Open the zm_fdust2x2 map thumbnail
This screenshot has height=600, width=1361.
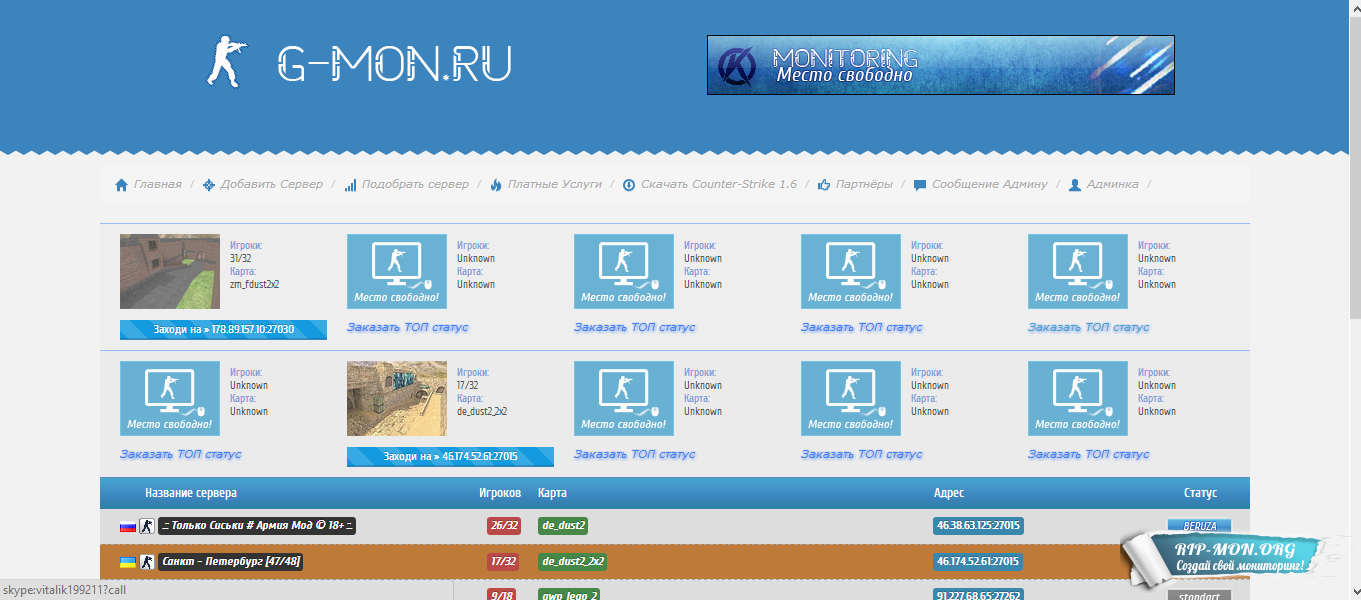coord(170,272)
